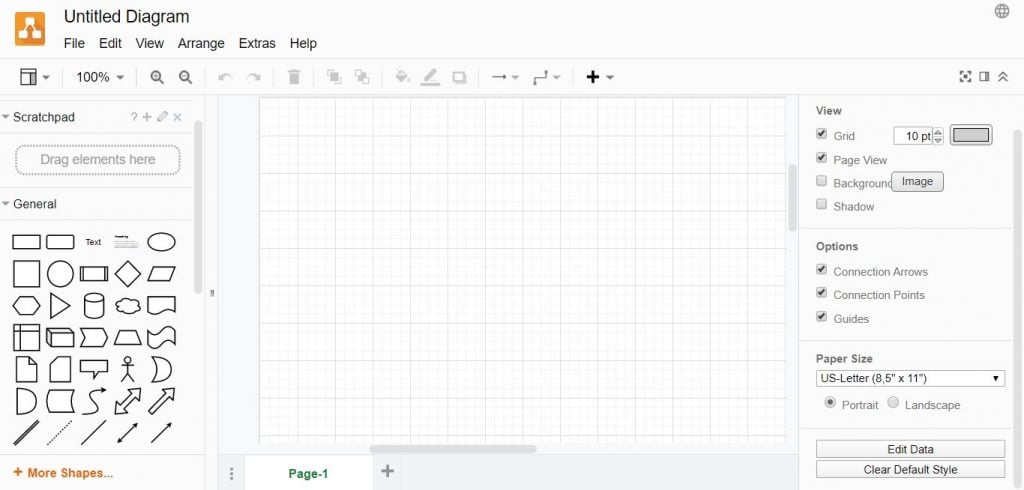
Task: Toggle the Guides checkbox
Action: point(822,316)
